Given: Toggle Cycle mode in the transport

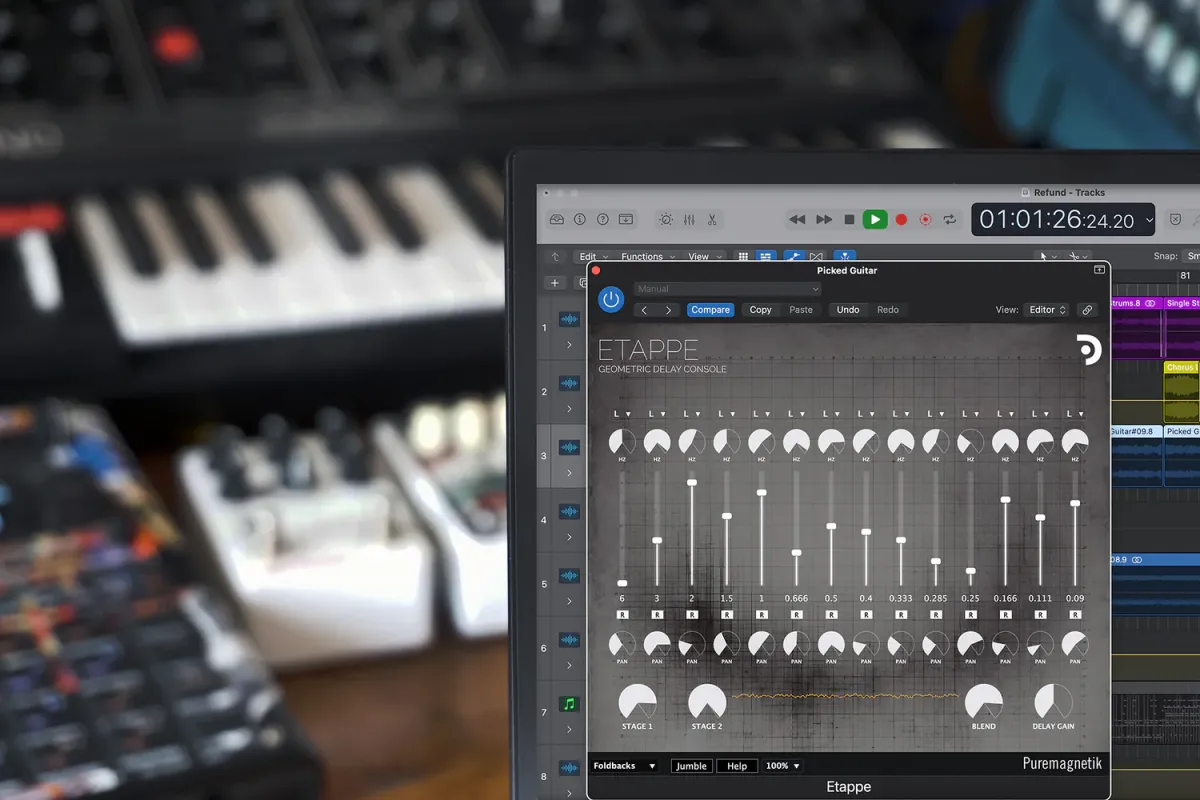Looking at the screenshot, I should [950, 219].
